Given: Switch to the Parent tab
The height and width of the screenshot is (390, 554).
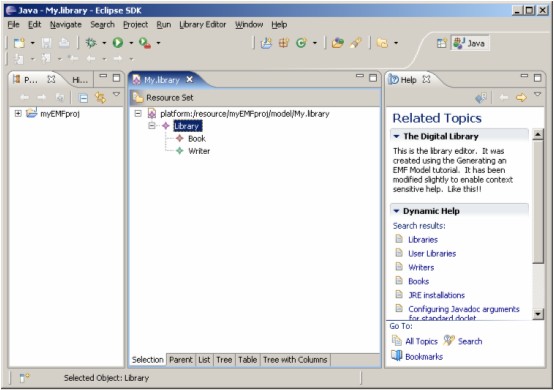Looking at the screenshot, I should 181,360.
